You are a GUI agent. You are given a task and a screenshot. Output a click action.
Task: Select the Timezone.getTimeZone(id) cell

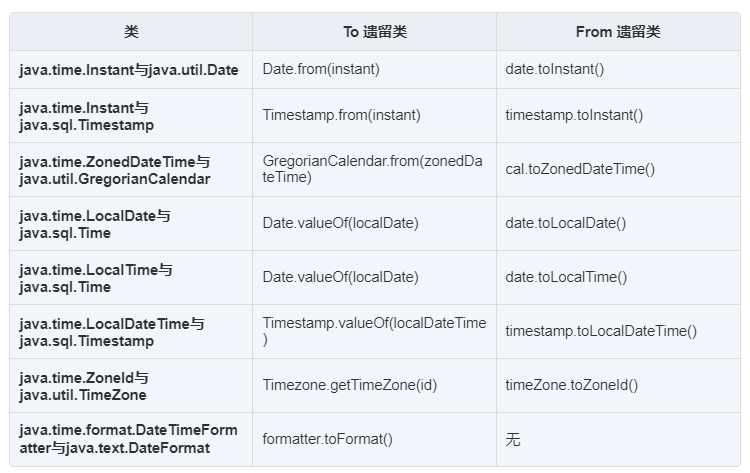tap(375, 385)
